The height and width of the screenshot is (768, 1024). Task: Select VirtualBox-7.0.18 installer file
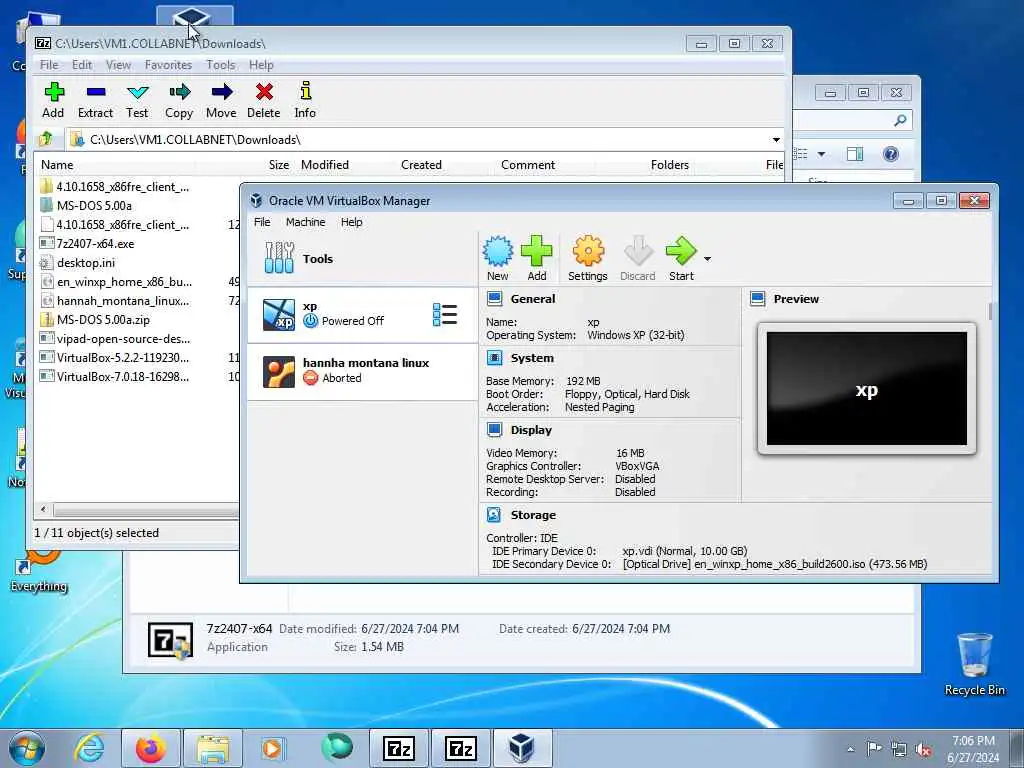pyautogui.click(x=123, y=377)
